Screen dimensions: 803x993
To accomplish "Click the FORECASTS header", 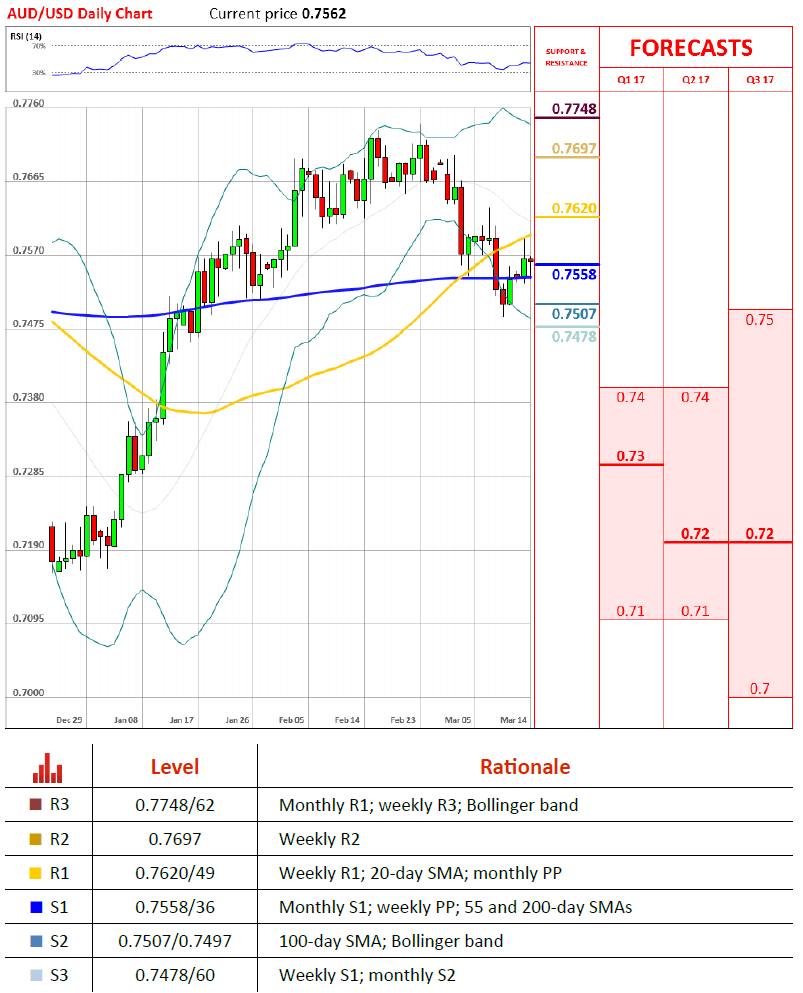I will point(691,48).
